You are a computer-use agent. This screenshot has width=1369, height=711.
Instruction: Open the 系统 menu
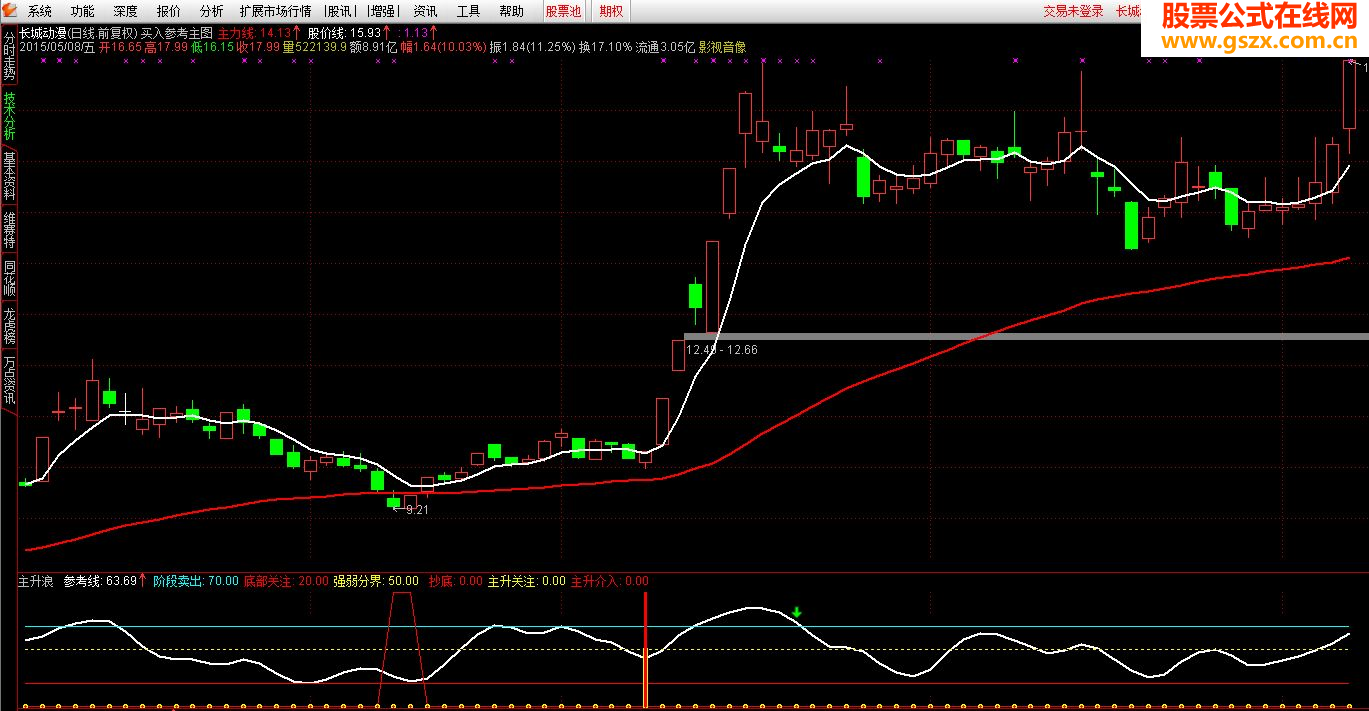pos(40,12)
